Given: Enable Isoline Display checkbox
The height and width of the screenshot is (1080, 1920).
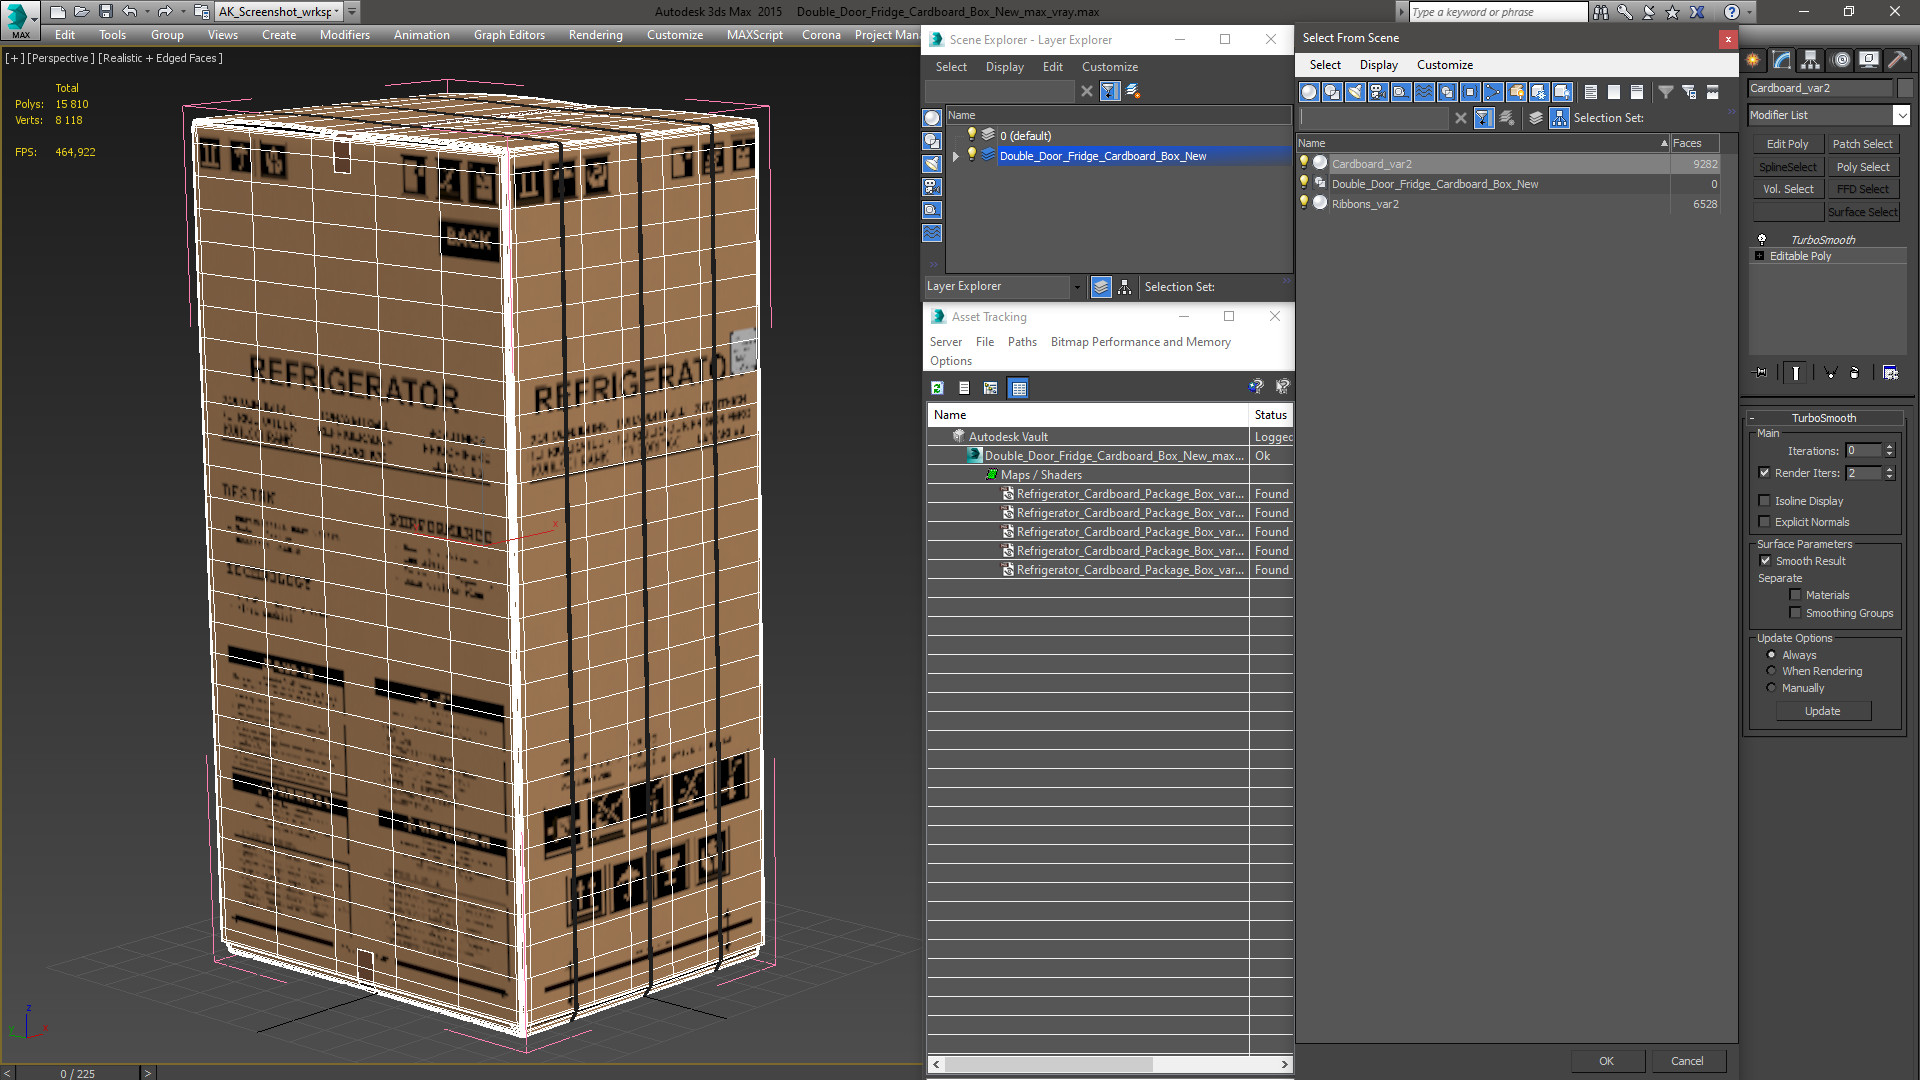Looking at the screenshot, I should coord(1764,501).
